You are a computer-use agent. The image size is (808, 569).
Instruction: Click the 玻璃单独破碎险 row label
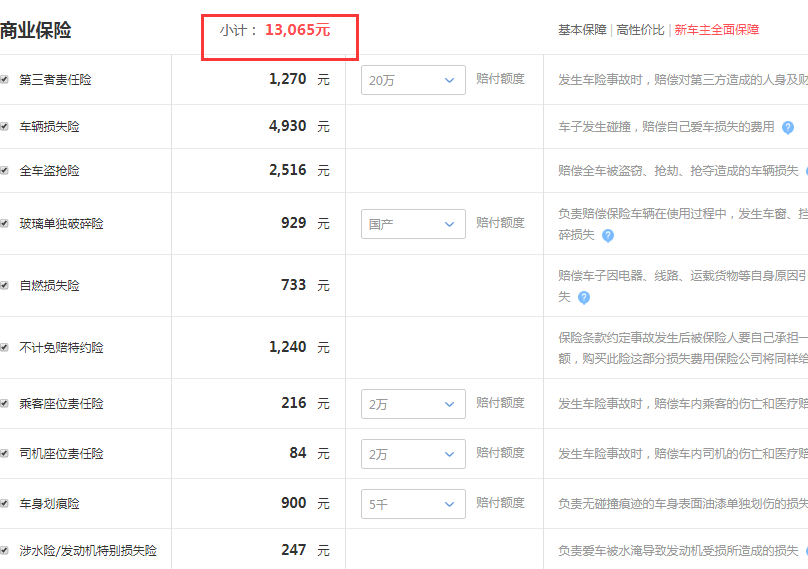62,224
